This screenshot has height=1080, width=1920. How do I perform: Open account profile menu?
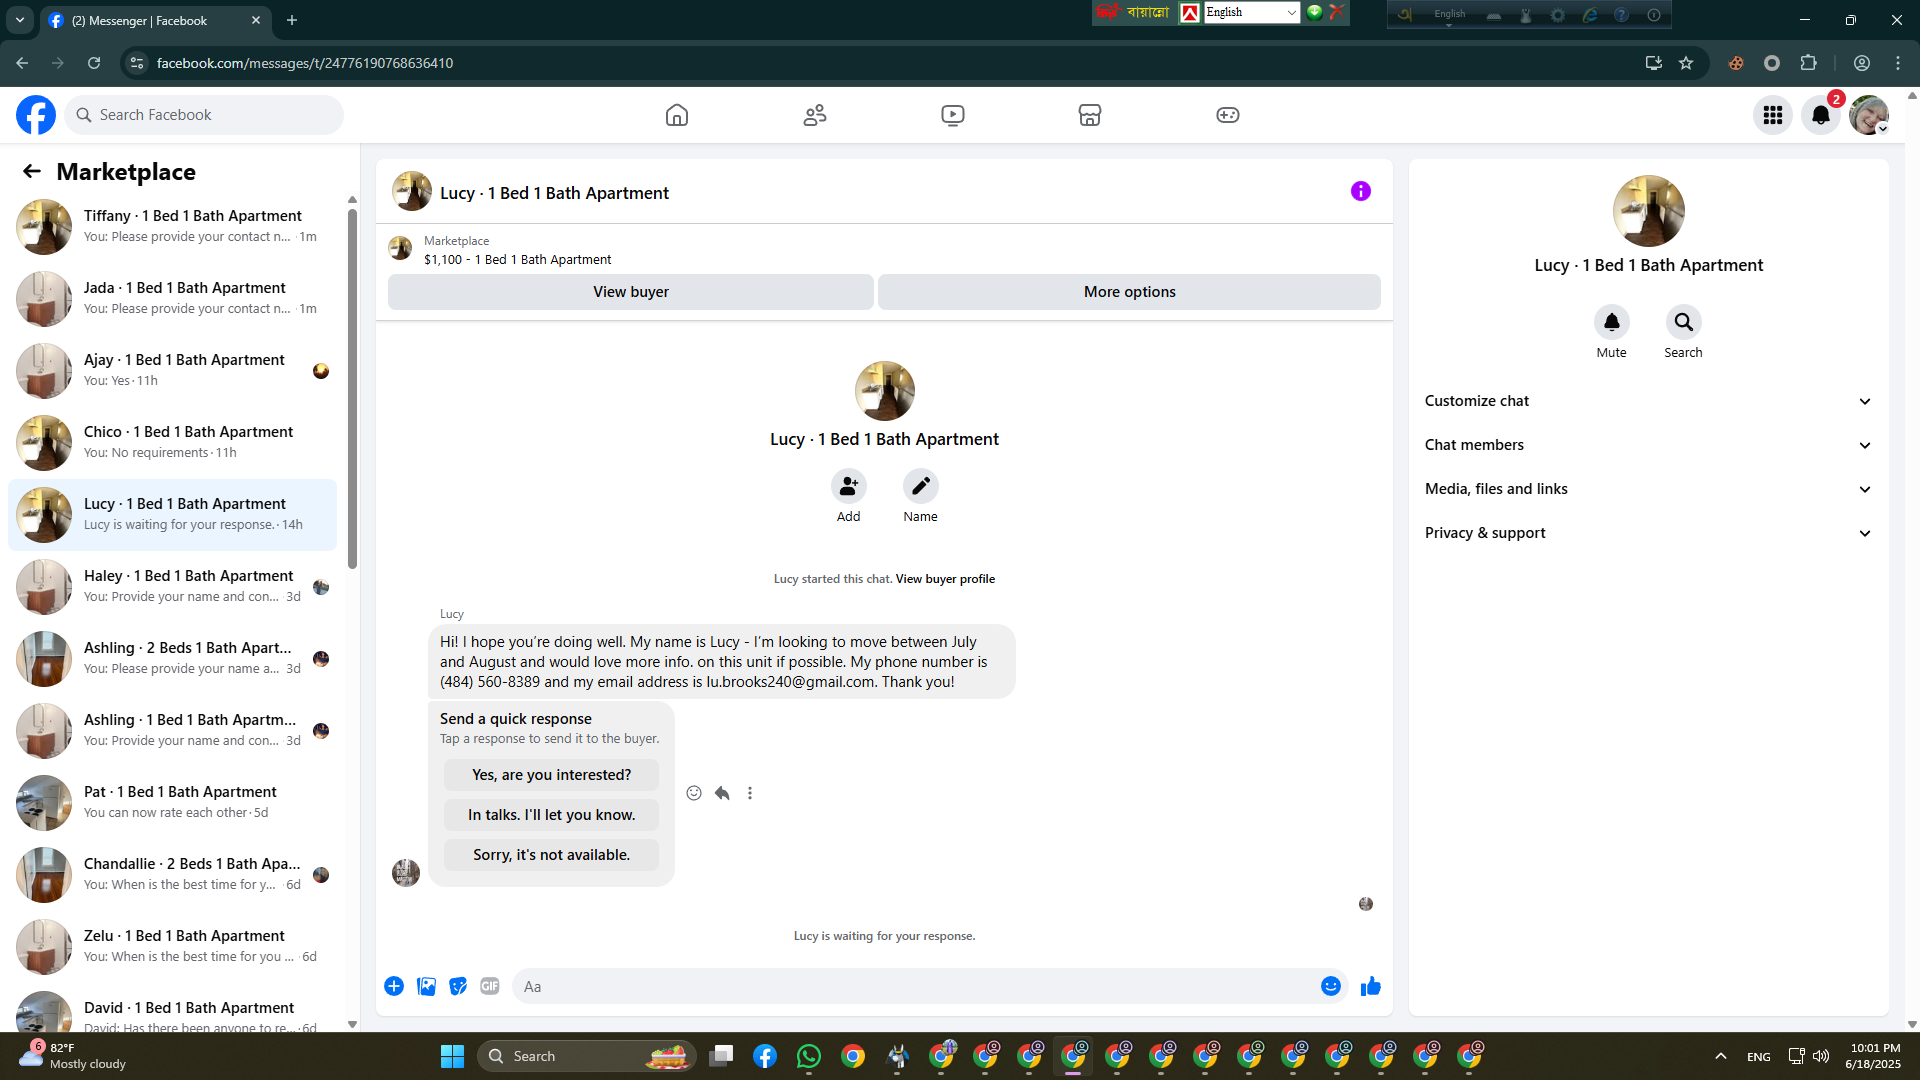click(1869, 115)
